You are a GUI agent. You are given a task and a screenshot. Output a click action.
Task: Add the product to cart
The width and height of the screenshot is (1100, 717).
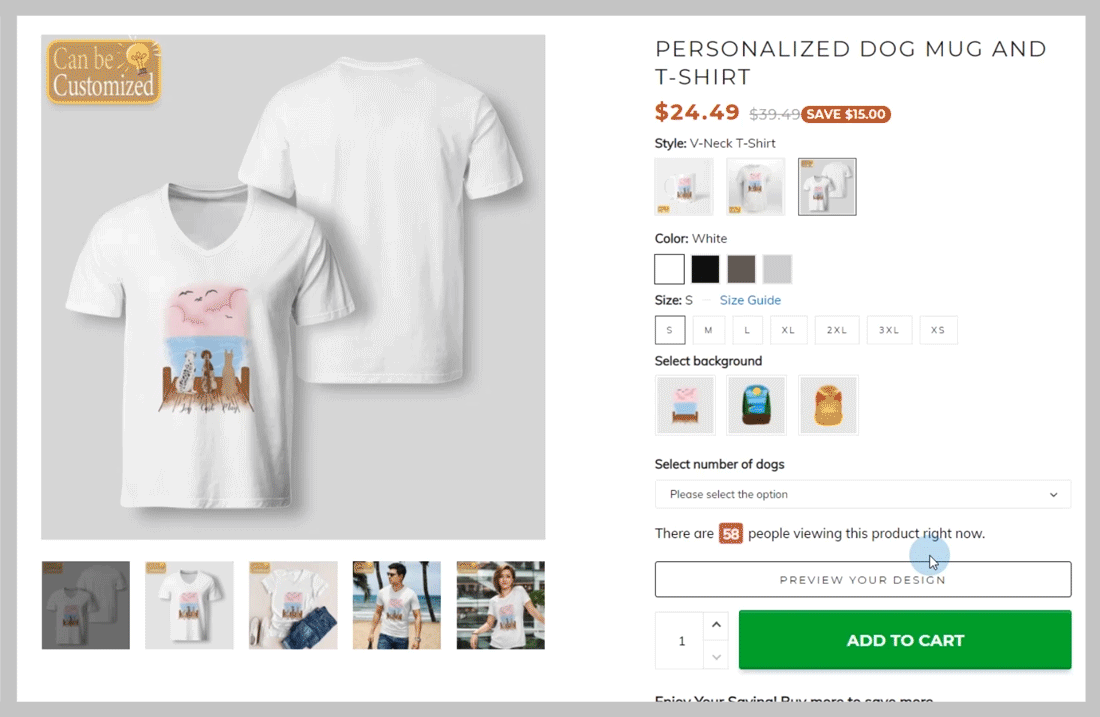coord(905,640)
